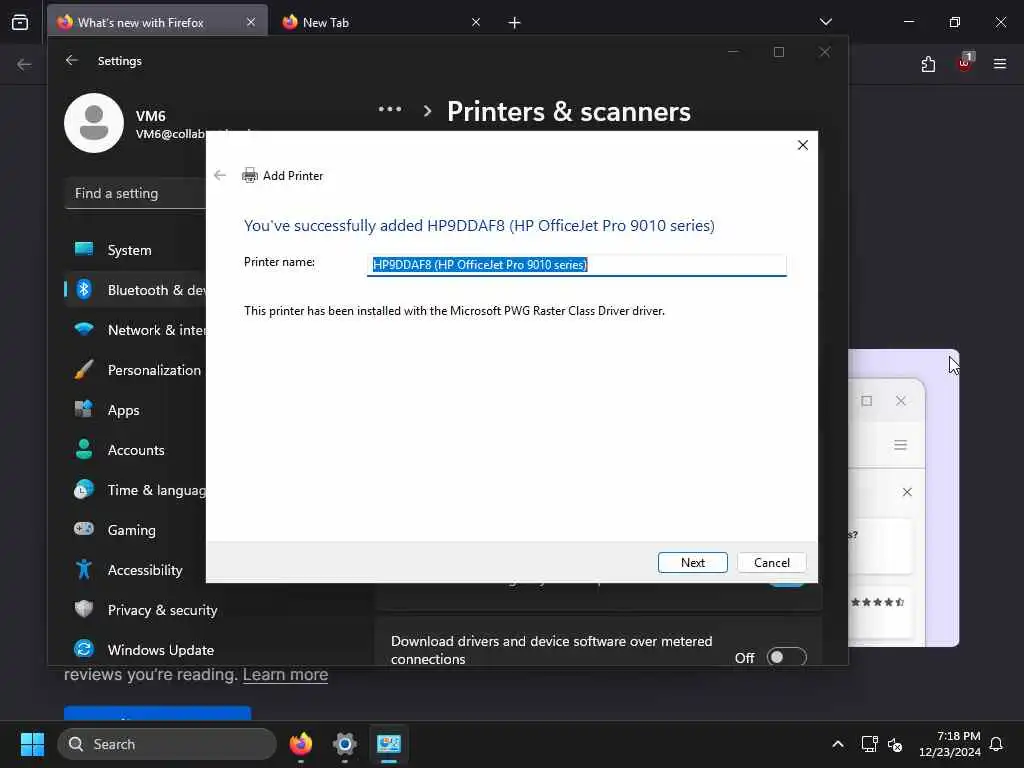Open the Personalization category
The width and height of the screenshot is (1024, 768).
click(x=135, y=370)
